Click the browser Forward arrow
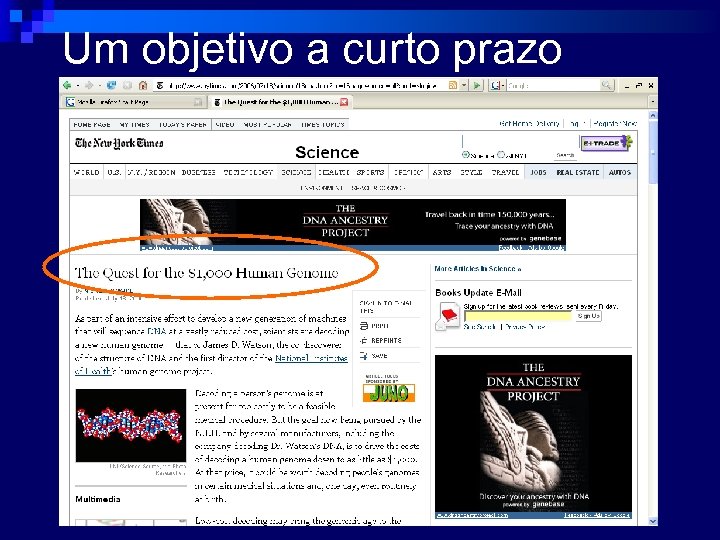This screenshot has height=540, width=720. click(x=89, y=85)
